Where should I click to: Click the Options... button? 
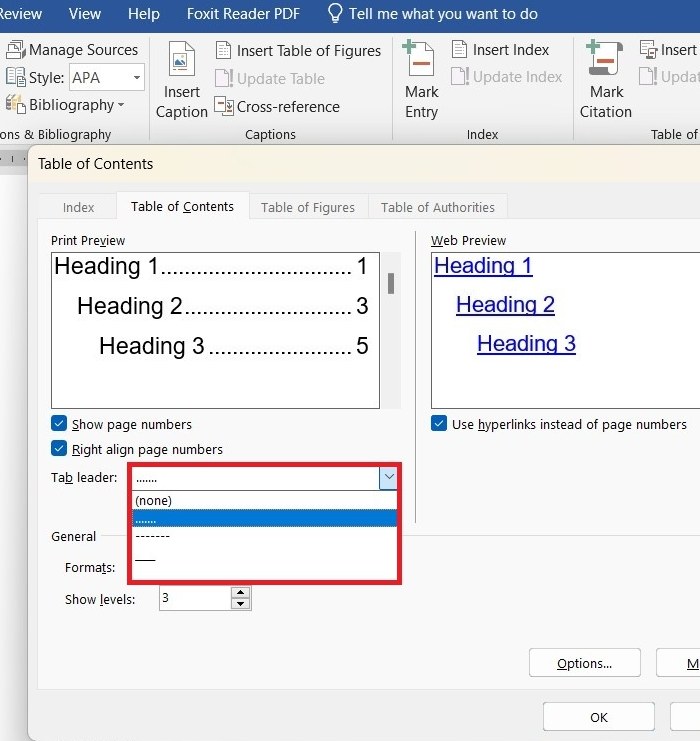pos(585,663)
